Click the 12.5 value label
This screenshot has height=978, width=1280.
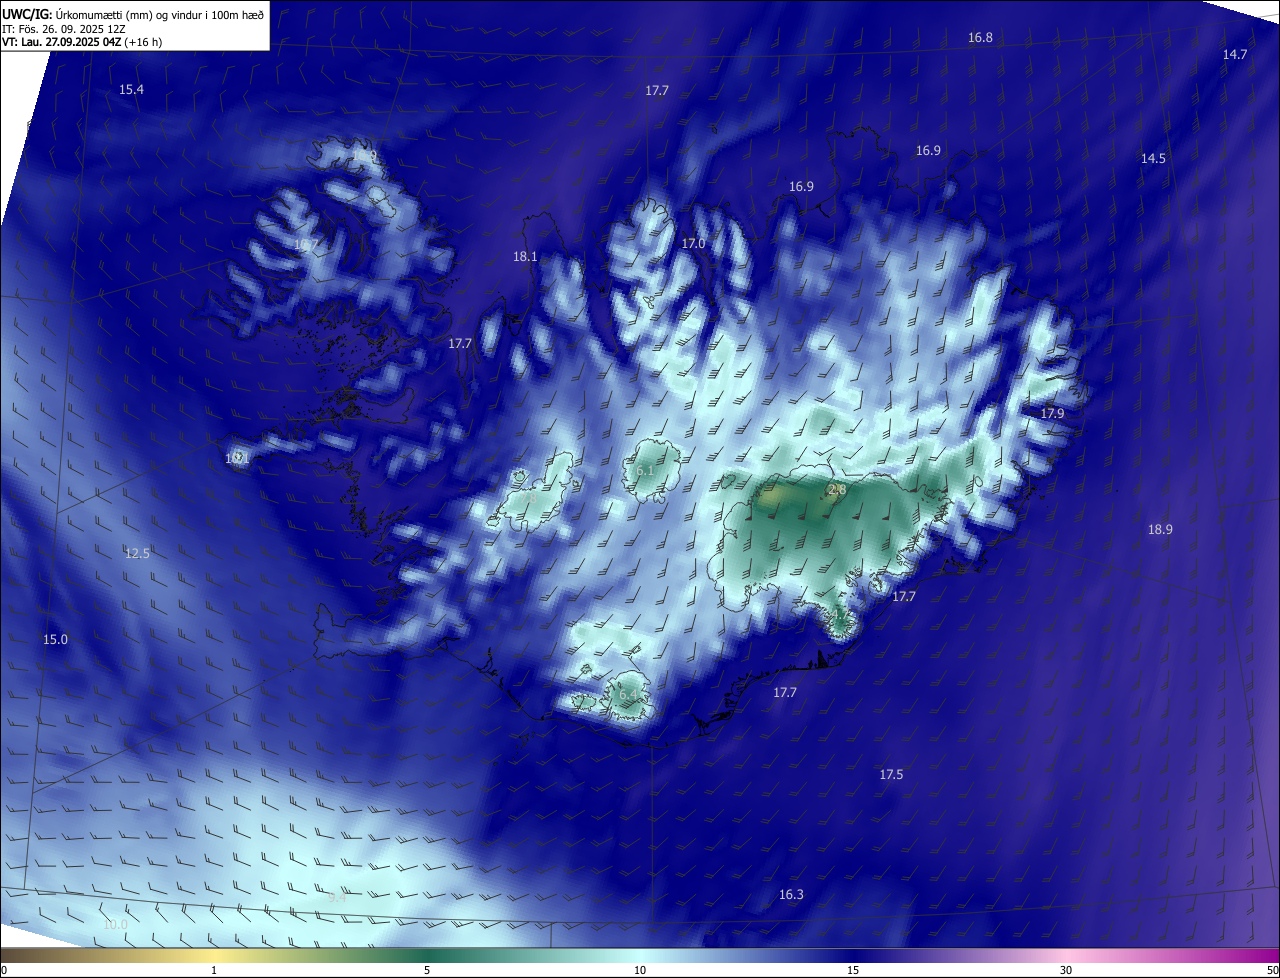(x=137, y=554)
